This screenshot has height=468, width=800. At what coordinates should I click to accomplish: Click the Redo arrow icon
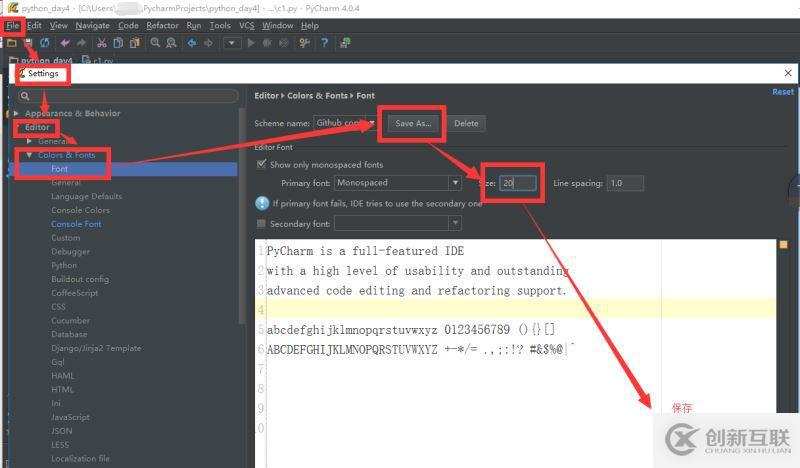tap(81, 43)
